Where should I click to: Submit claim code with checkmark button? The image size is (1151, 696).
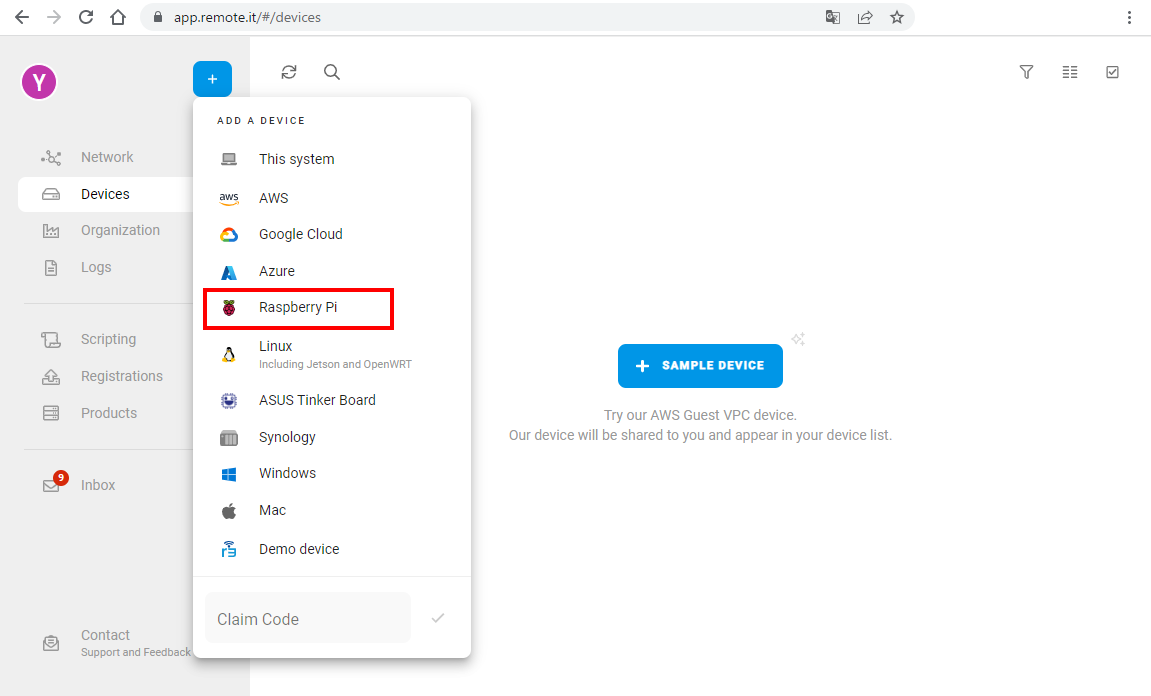(437, 618)
